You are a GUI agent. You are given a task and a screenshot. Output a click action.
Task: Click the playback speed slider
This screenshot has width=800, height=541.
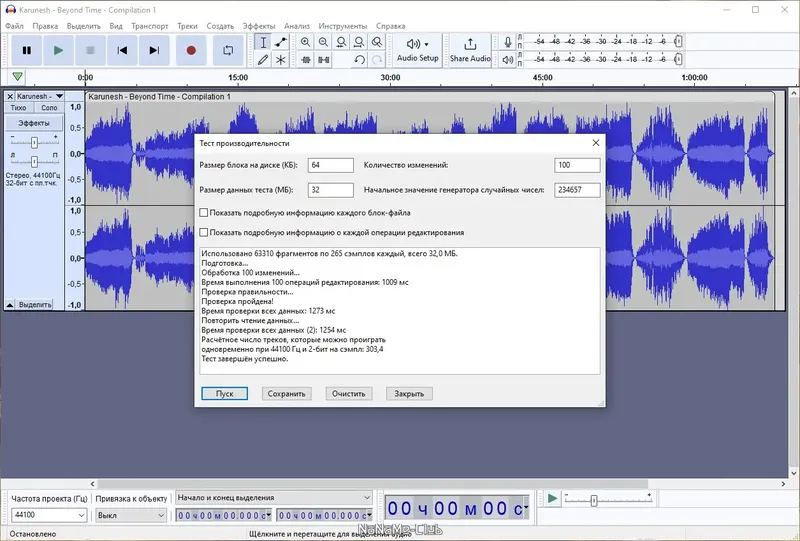pos(593,499)
